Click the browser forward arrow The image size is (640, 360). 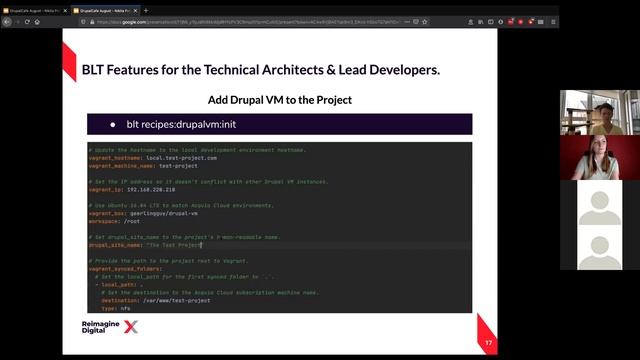coord(17,22)
